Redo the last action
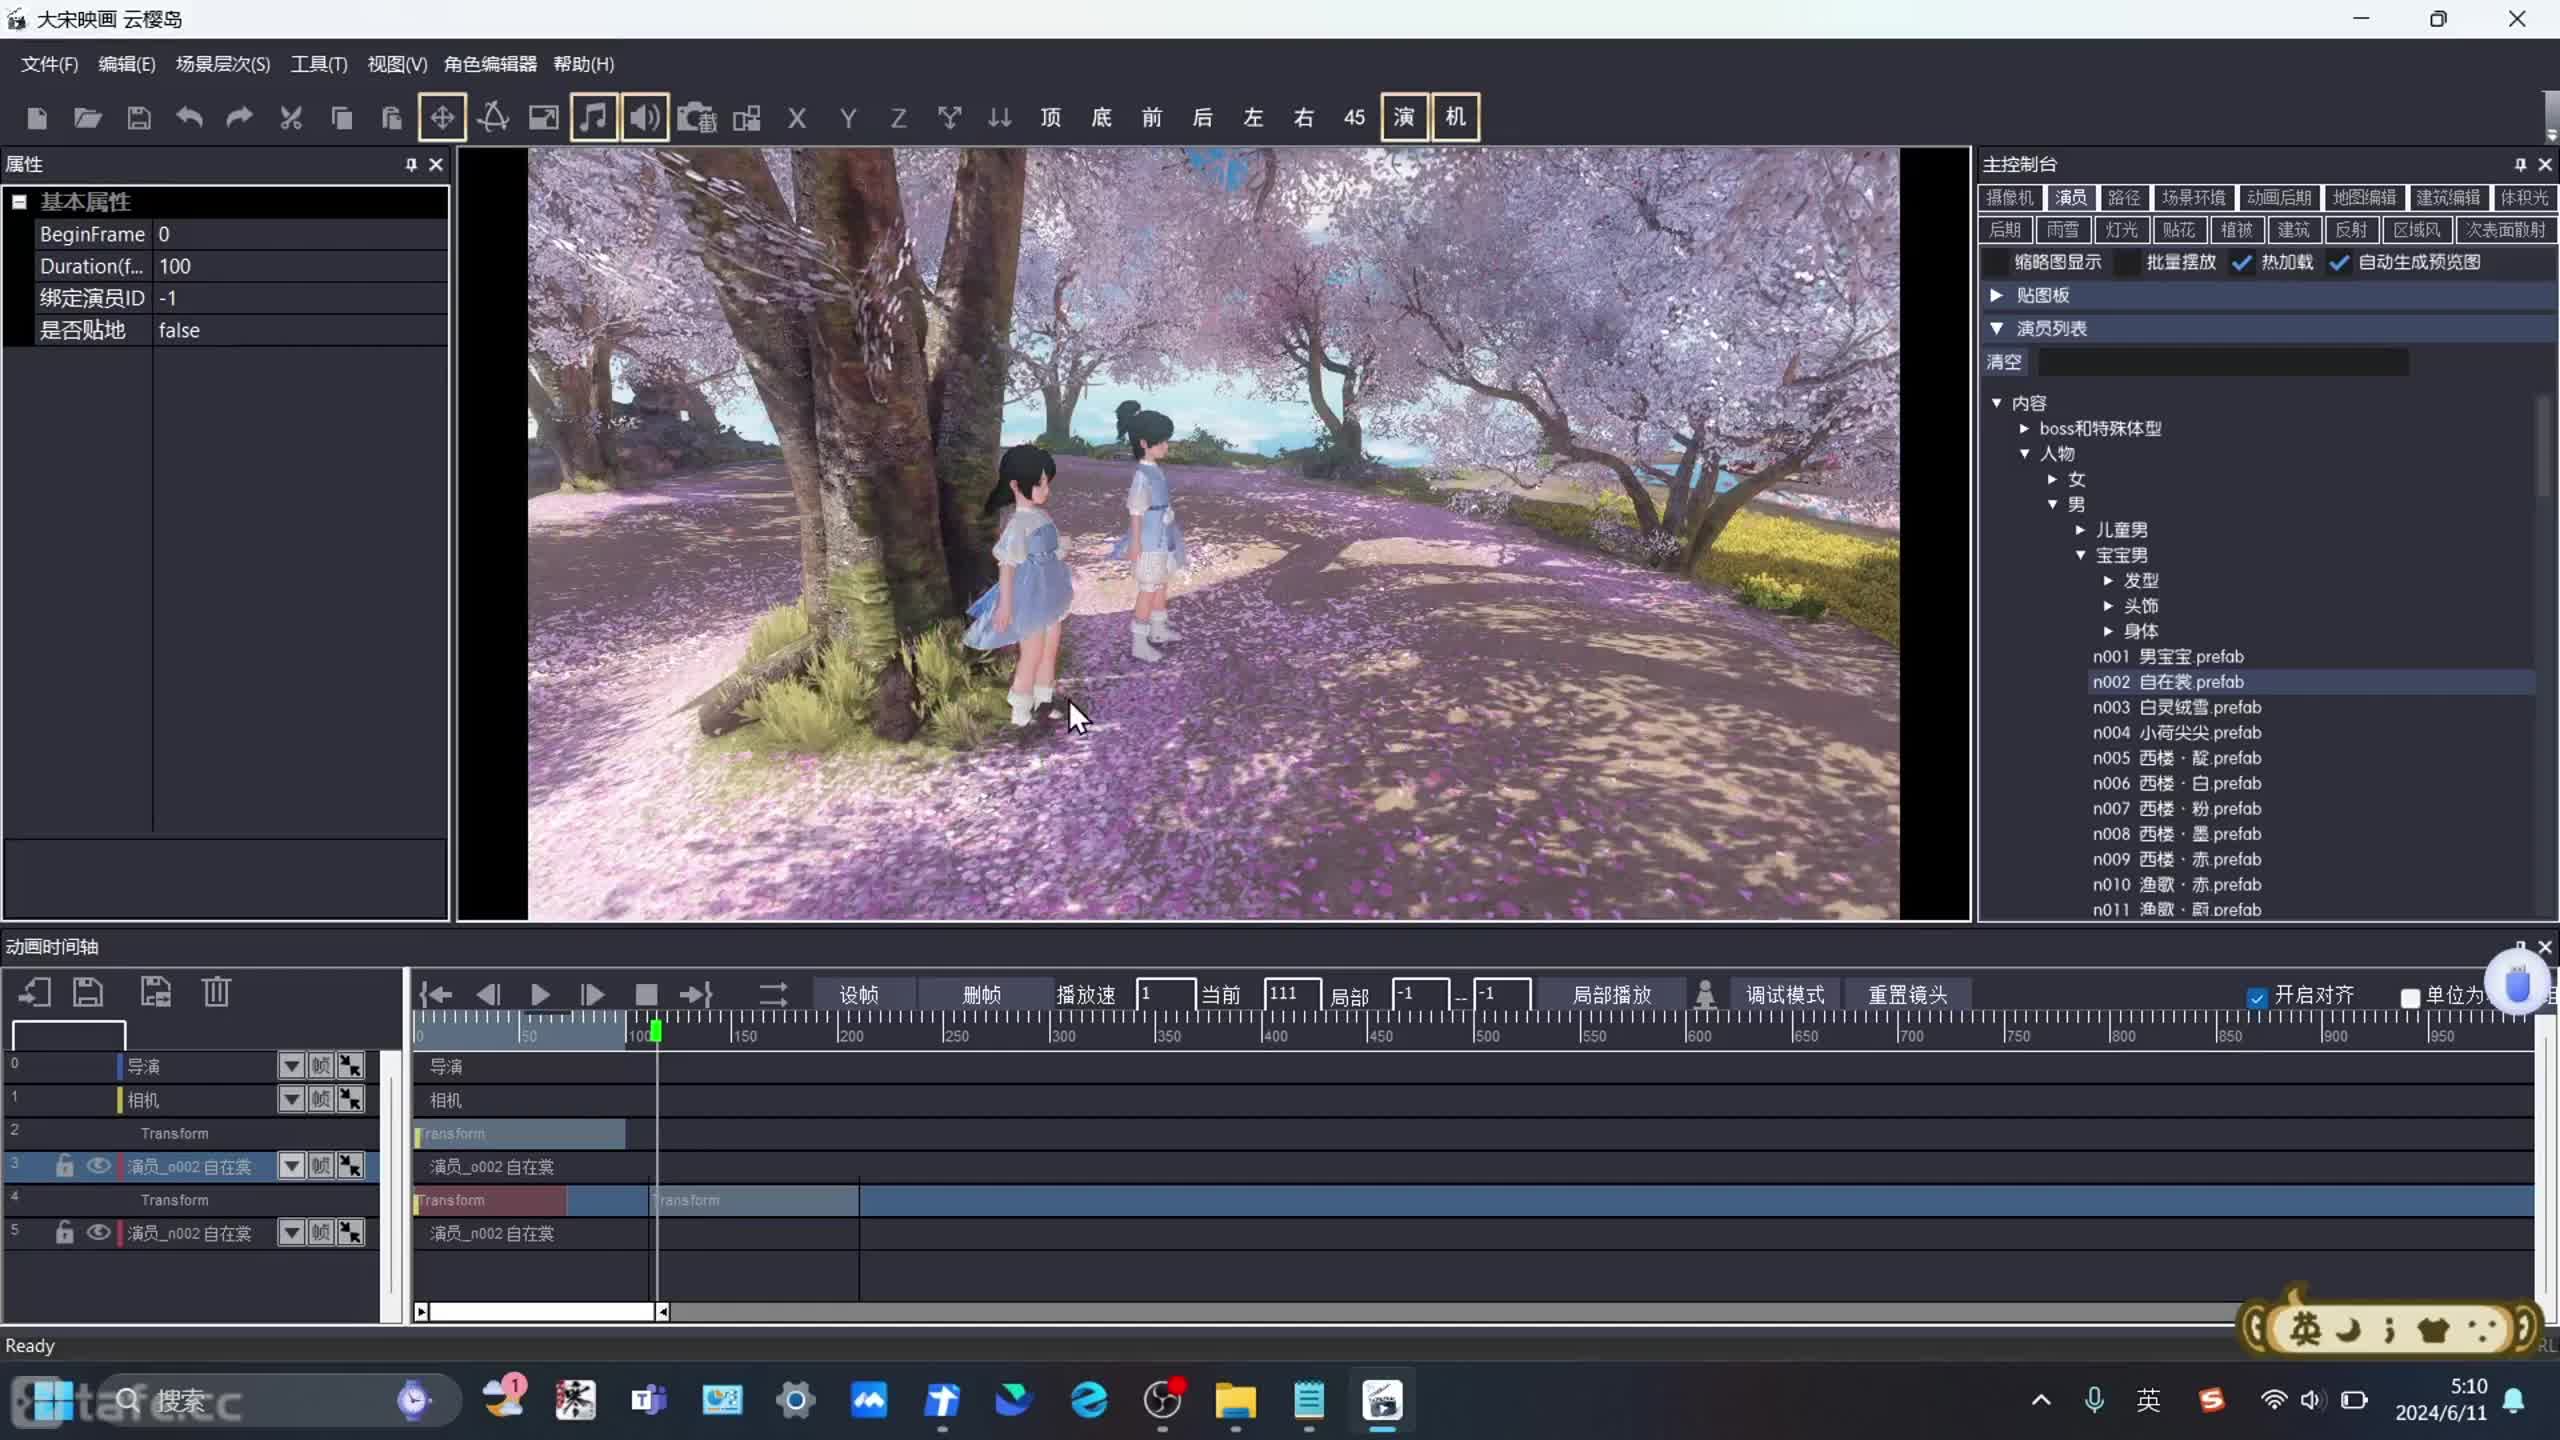This screenshot has height=1440, width=2560. (x=239, y=118)
